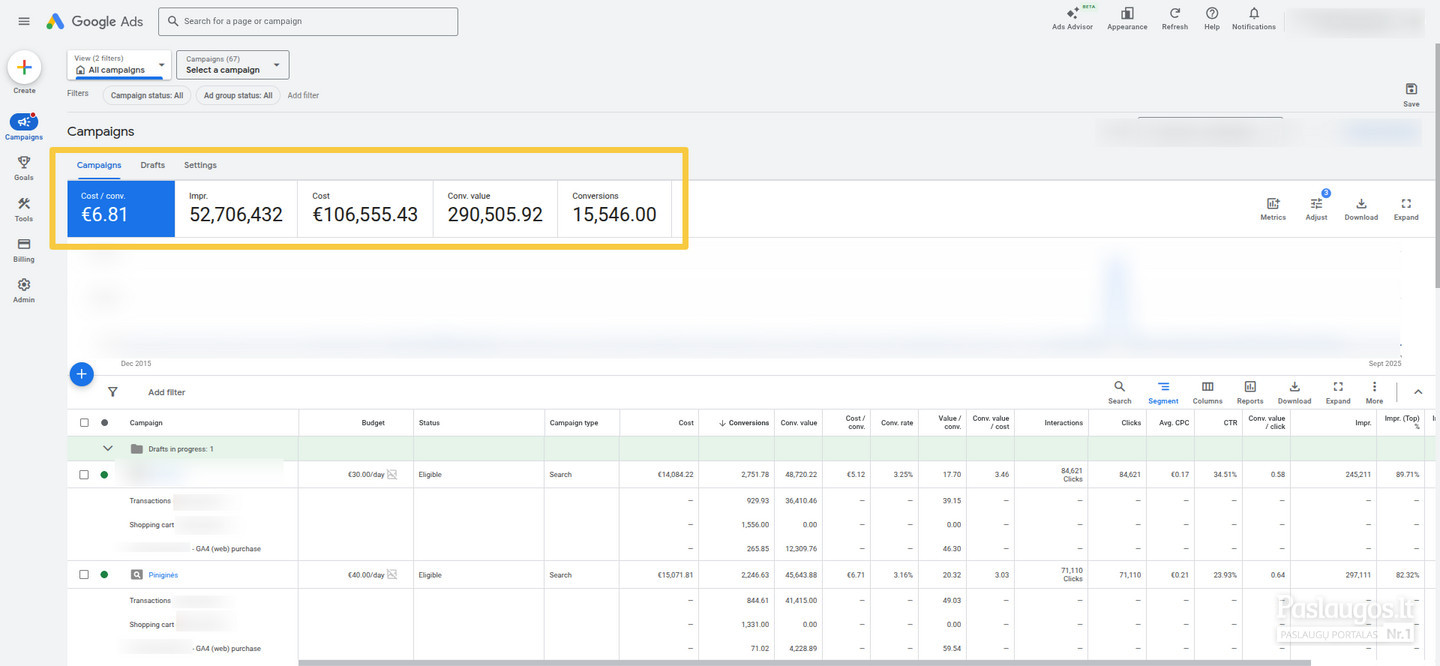This screenshot has height=666, width=1440.
Task: Go to Campaigns in sidebar
Action: 24,127
